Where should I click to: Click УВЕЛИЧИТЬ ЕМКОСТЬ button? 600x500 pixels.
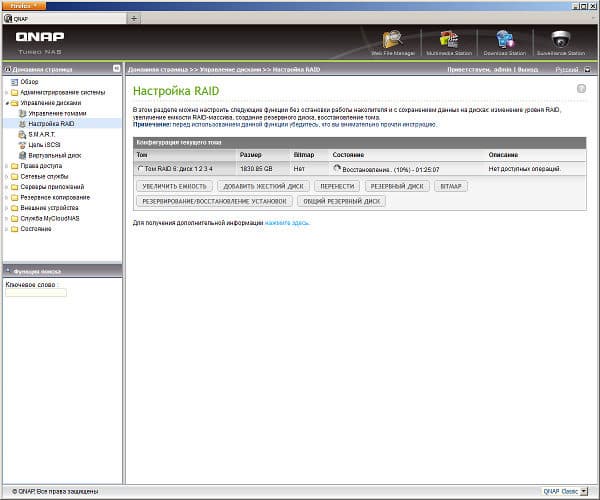coord(174,186)
